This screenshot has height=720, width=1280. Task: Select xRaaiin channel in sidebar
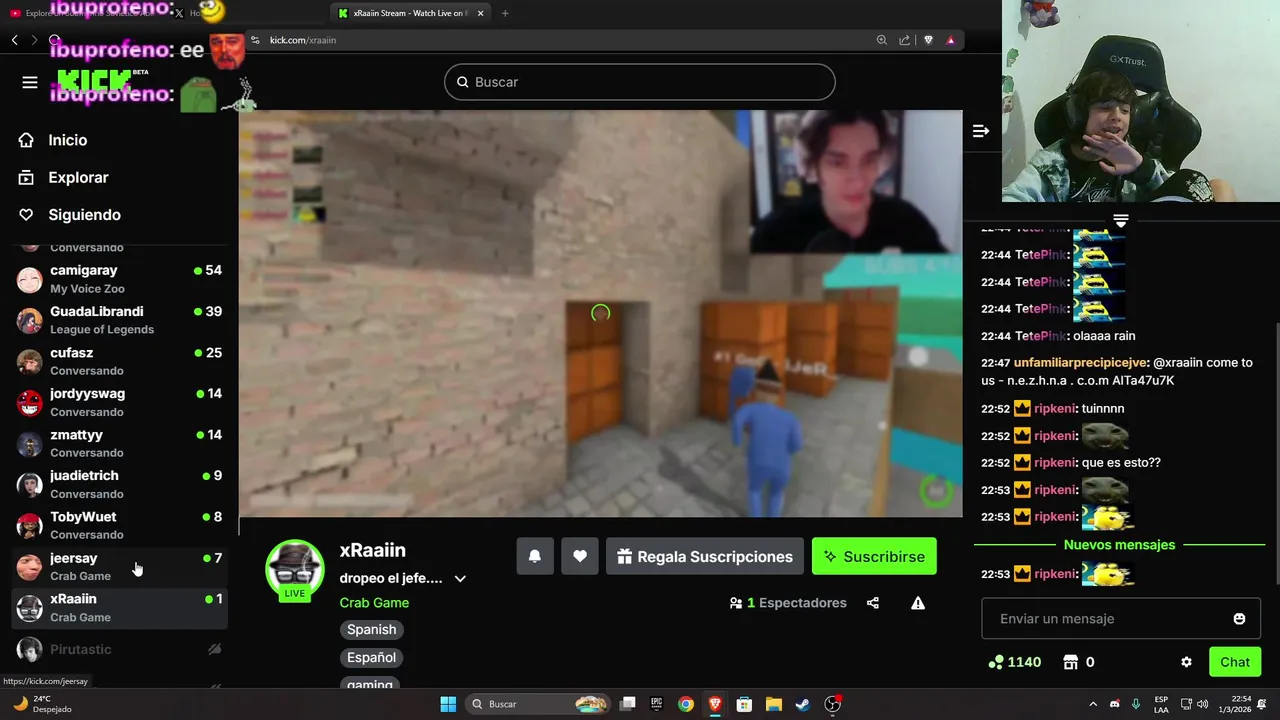[x=120, y=608]
